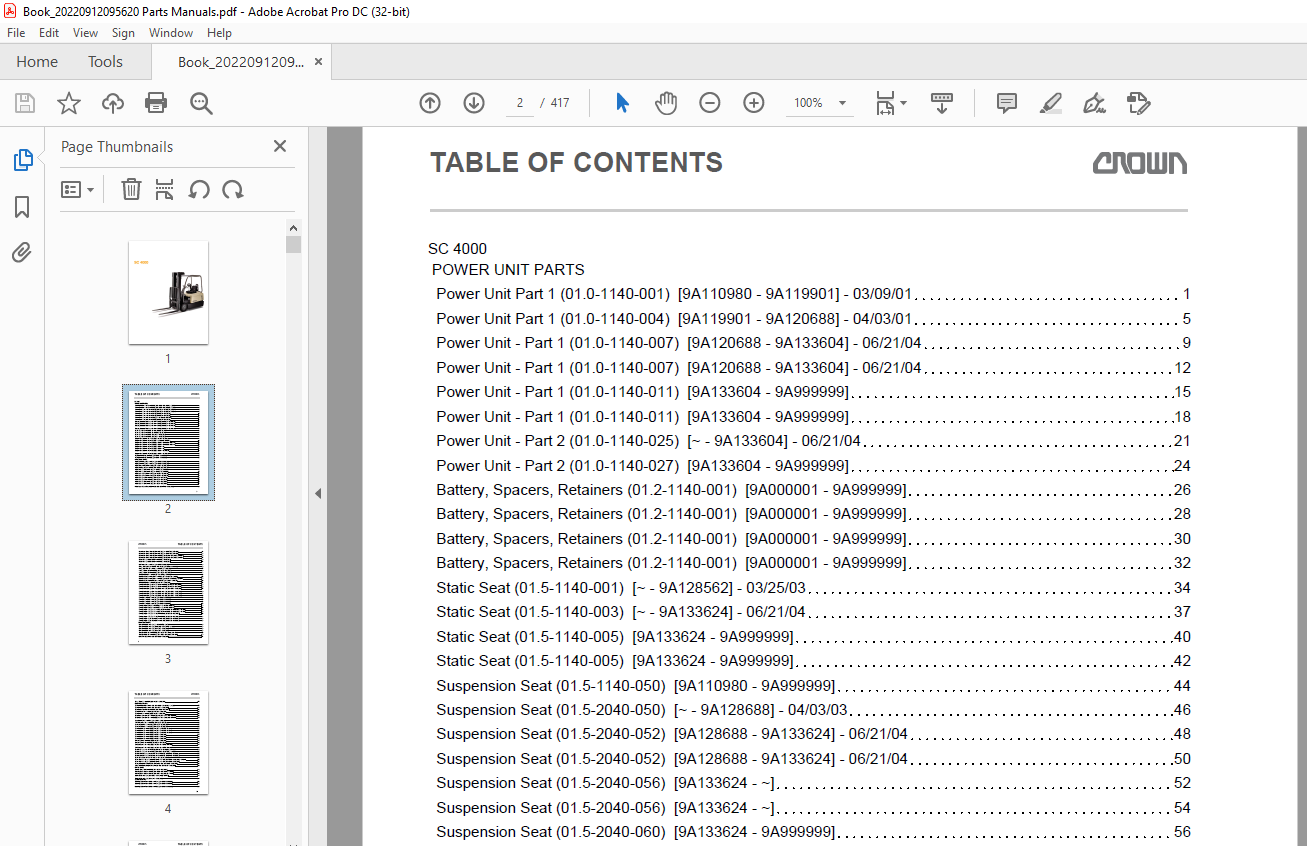Click the POWER UNIT PARTS heading
Image resolution: width=1307 pixels, height=846 pixels.
[508, 270]
